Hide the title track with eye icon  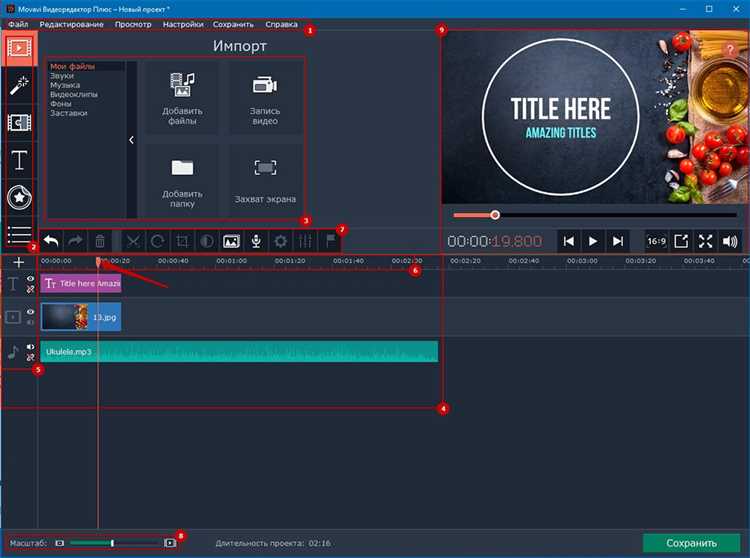coord(31,279)
